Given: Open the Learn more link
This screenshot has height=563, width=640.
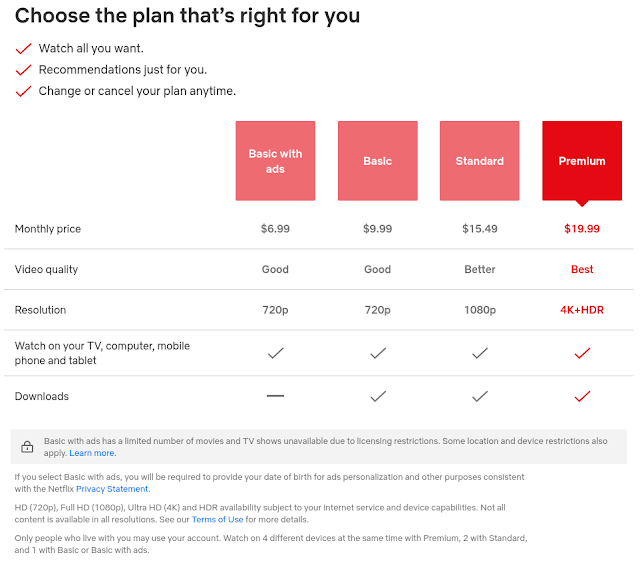Looking at the screenshot, I should (93, 453).
